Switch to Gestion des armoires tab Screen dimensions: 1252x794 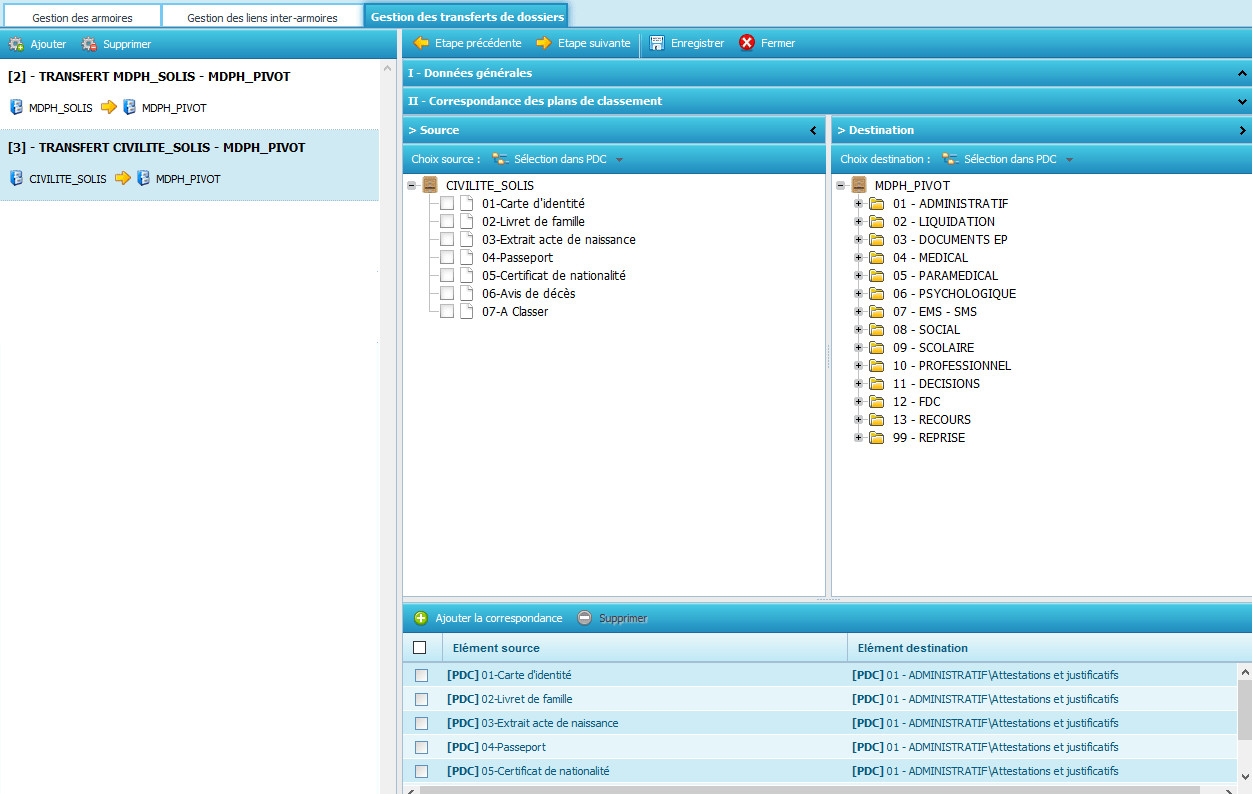[x=82, y=18]
